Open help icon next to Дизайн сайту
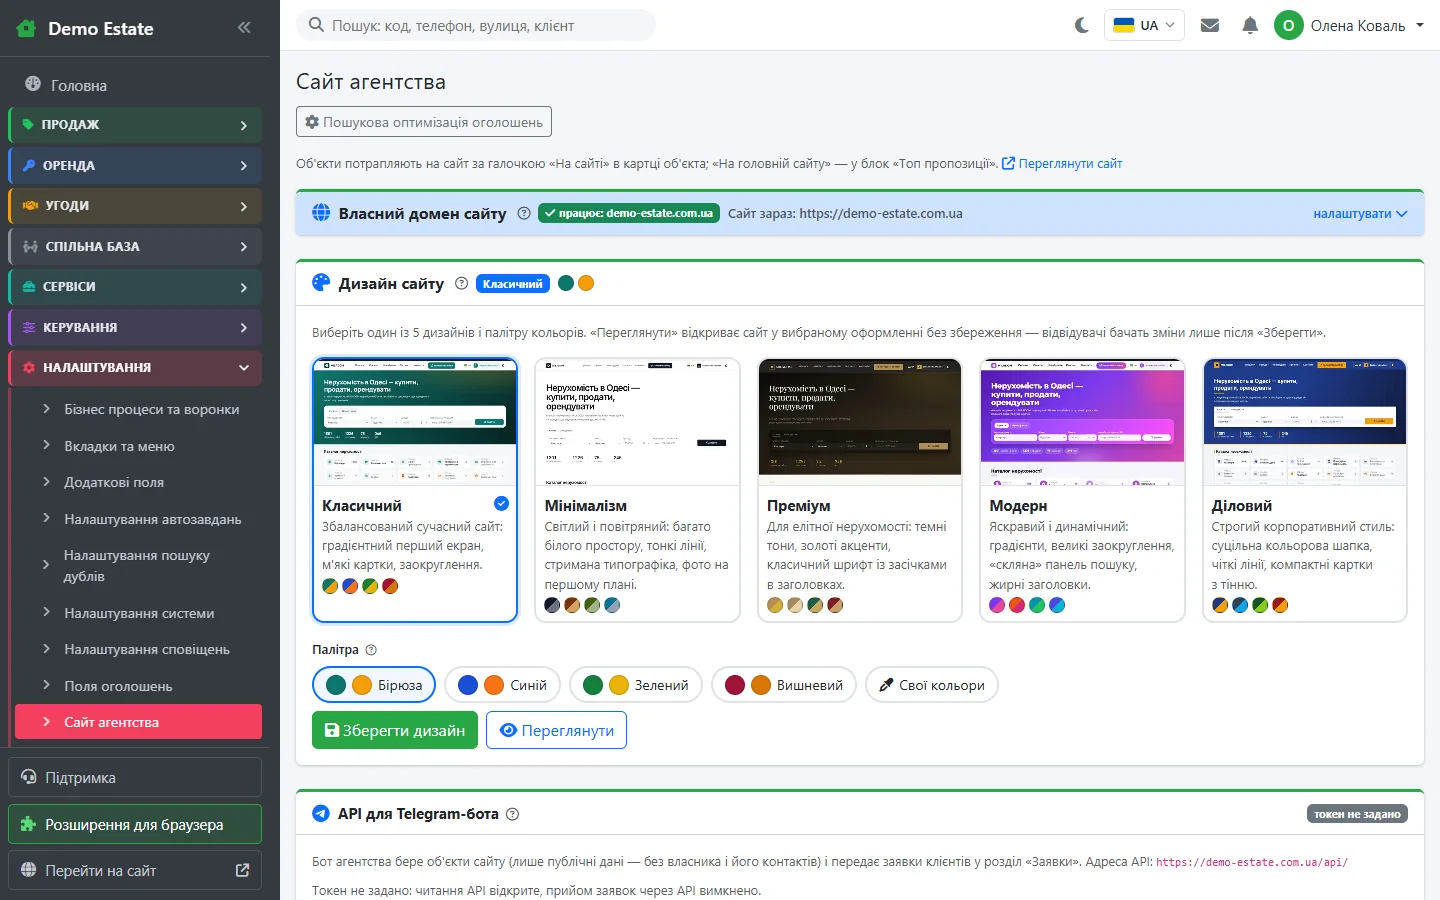 [461, 283]
